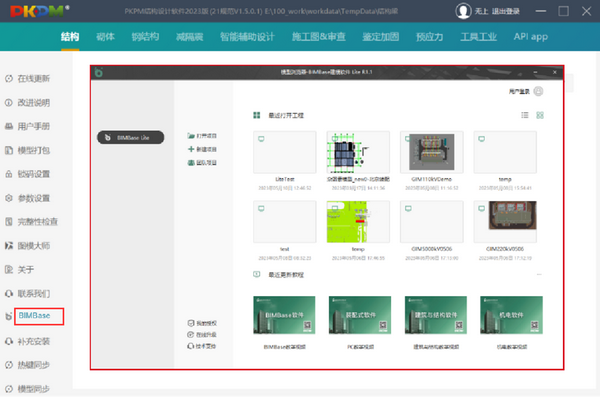Click 打开项目 in BIMBase window
Image resolution: width=600 pixels, height=397 pixels.
coord(202,136)
